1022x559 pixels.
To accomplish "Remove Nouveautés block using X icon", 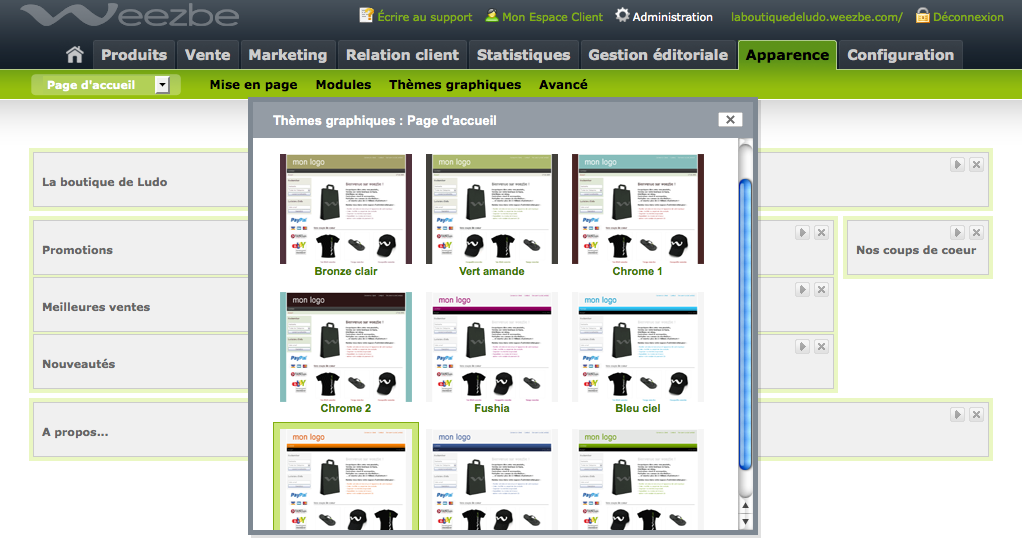I will pos(821,347).
